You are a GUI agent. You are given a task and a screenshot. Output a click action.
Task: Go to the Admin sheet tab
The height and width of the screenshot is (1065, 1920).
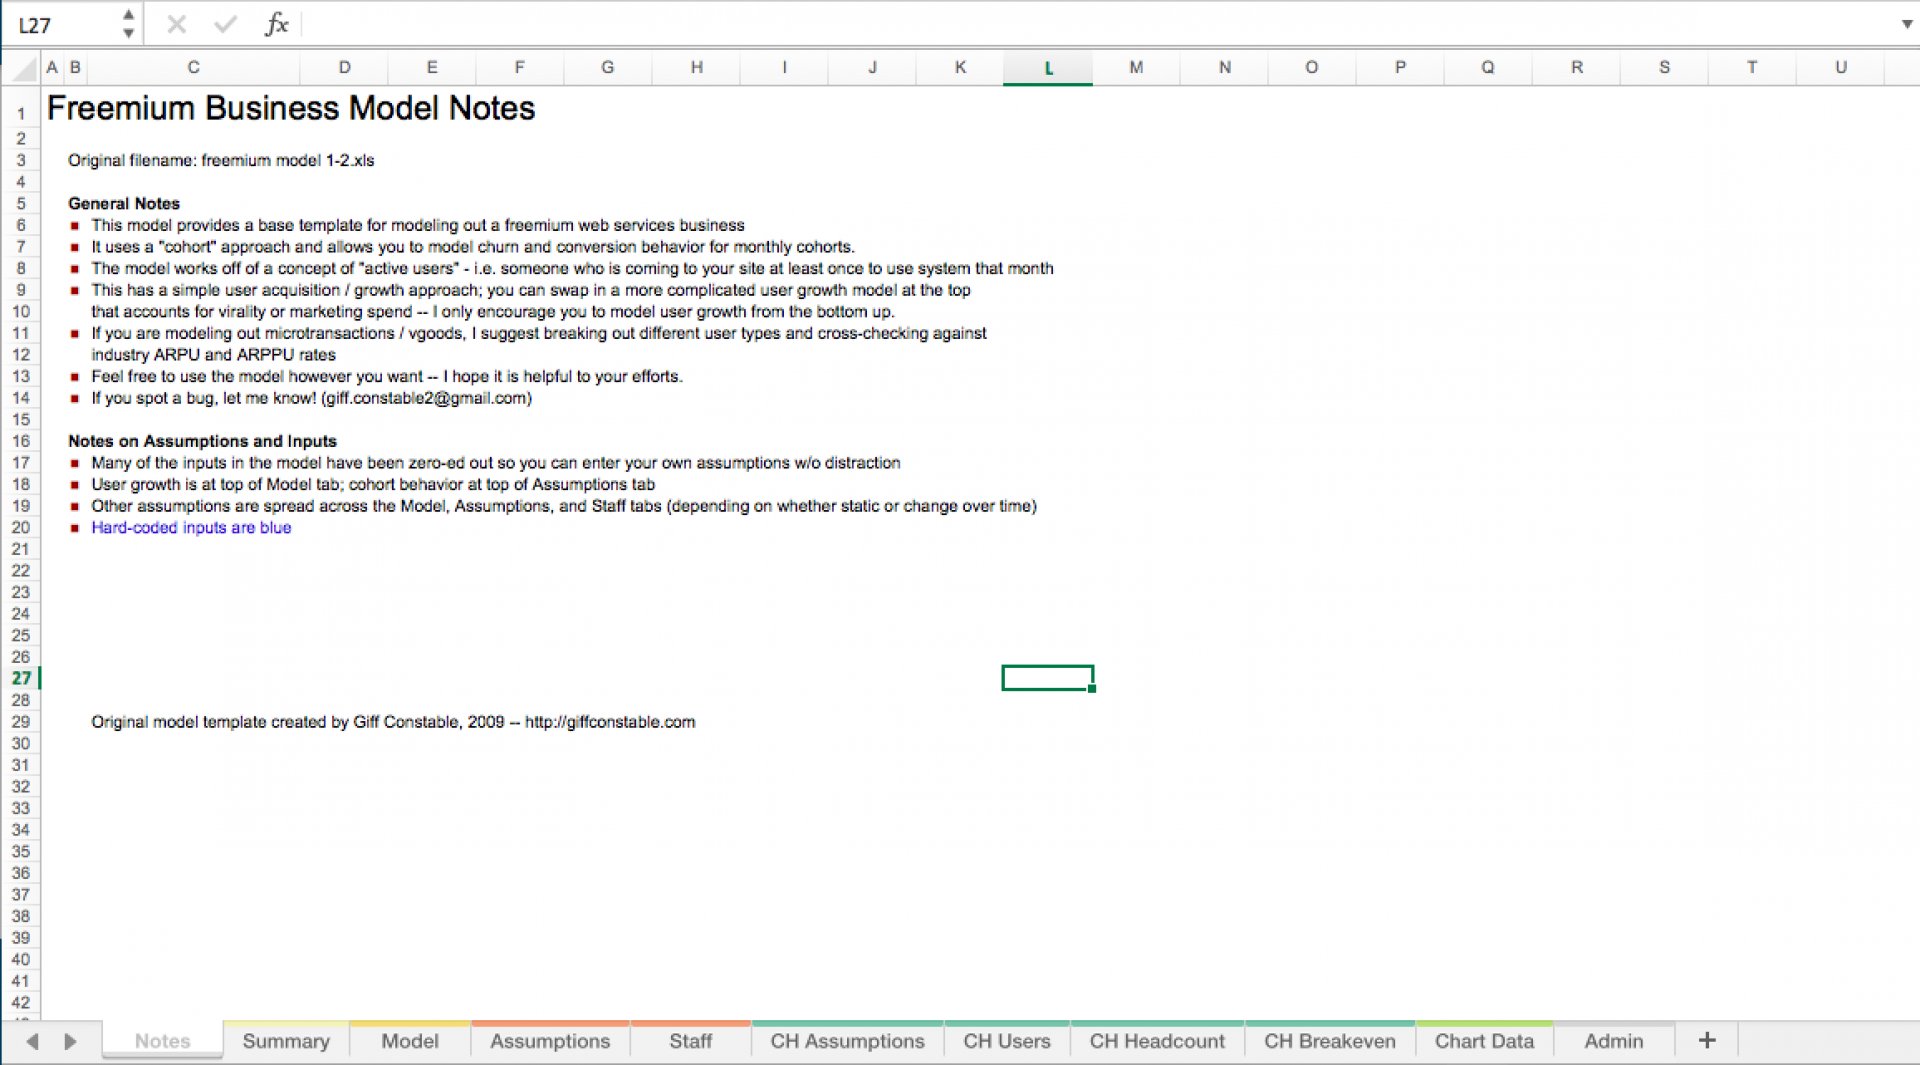click(1614, 1041)
